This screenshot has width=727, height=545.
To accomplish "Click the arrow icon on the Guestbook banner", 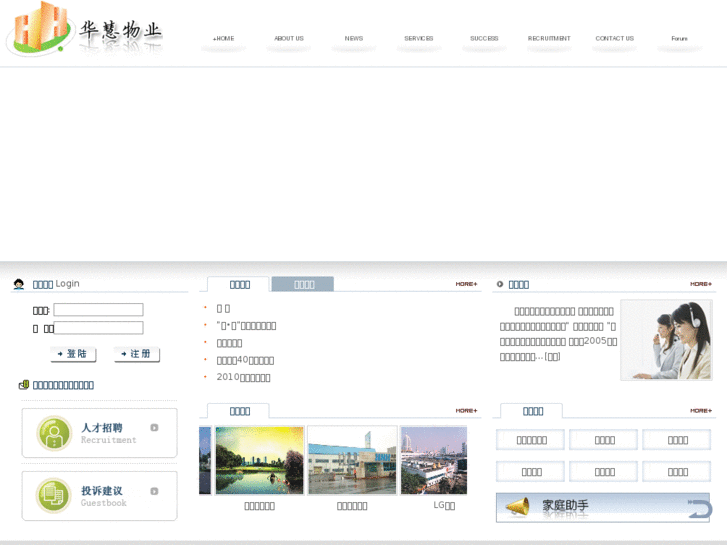I will [x=154, y=491].
